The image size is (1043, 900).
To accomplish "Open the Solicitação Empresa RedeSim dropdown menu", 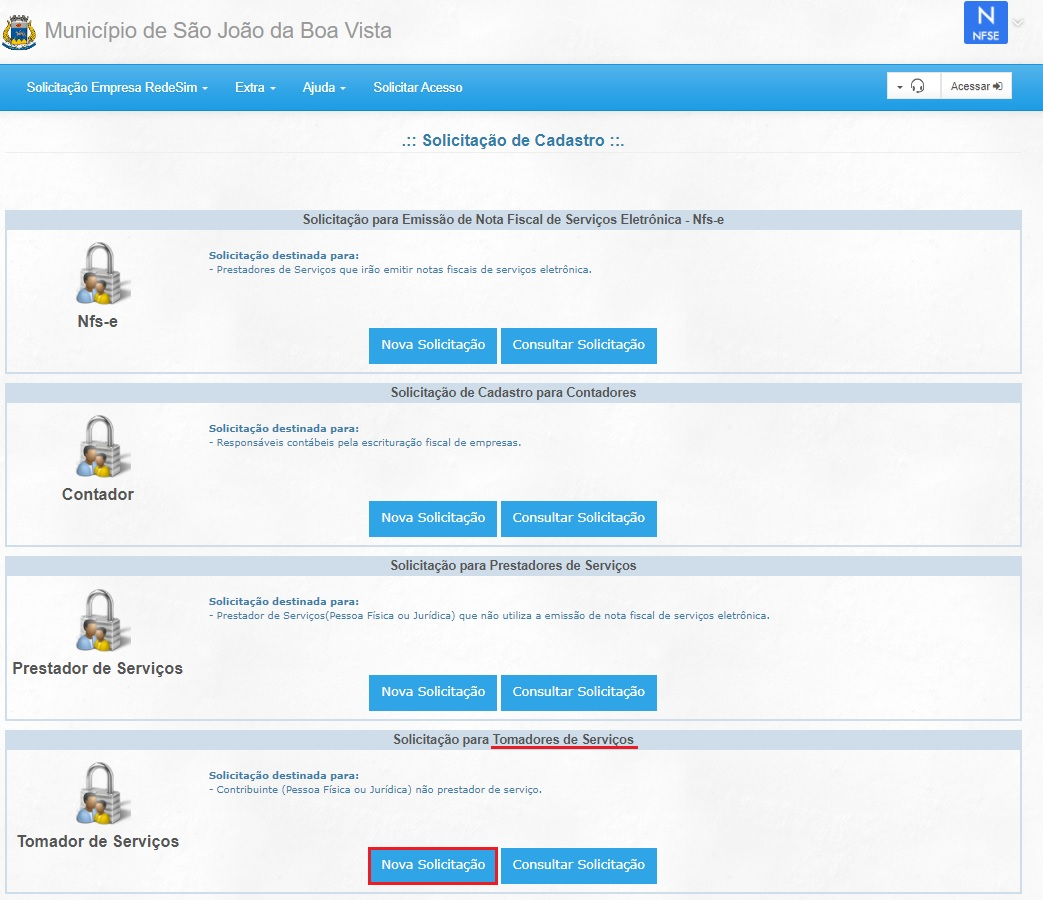I will point(117,88).
